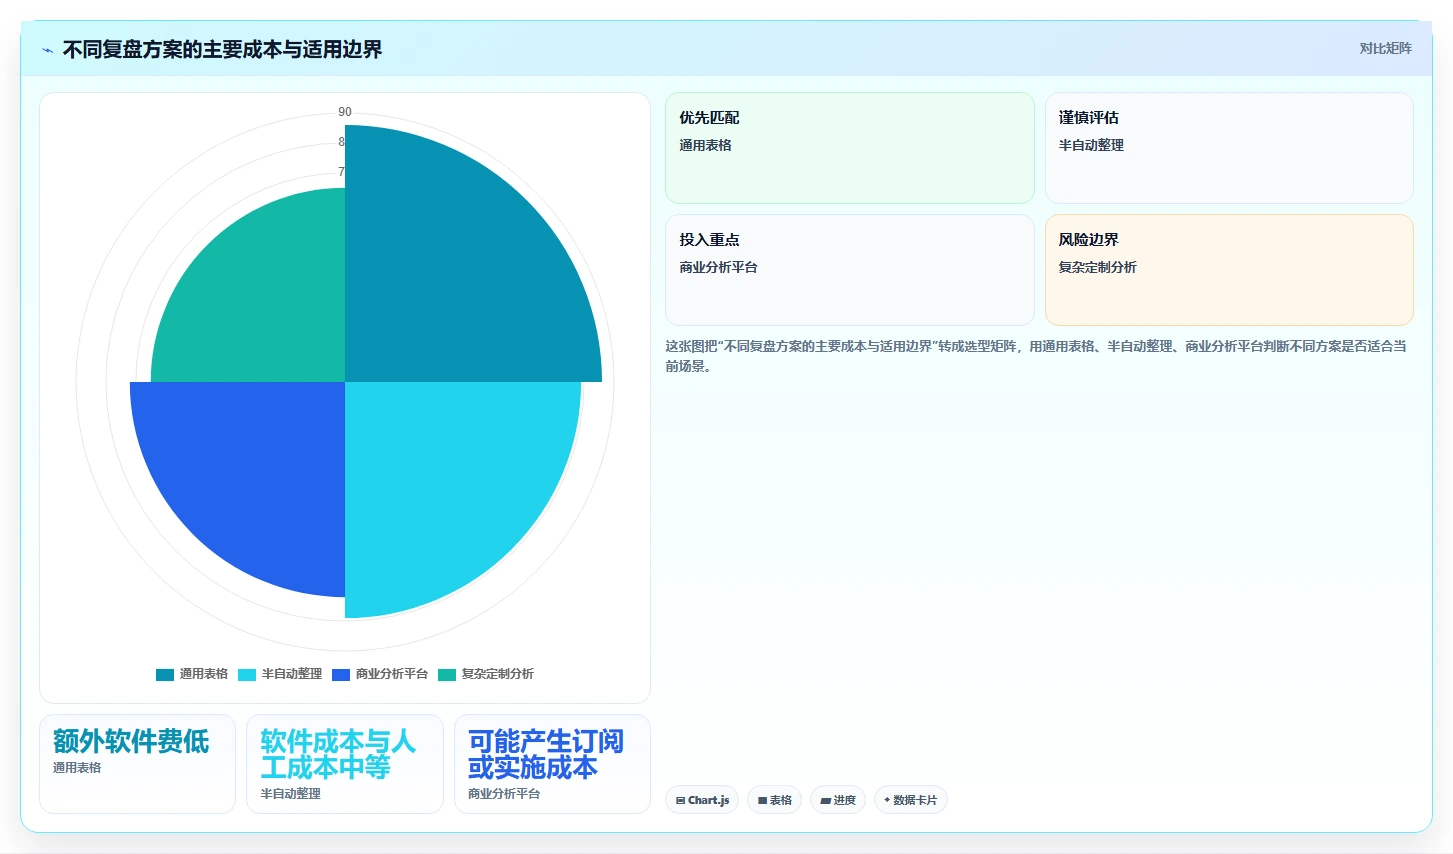Toggle the 商业分析平台 legend swatch
The height and width of the screenshot is (854, 1453).
point(341,674)
